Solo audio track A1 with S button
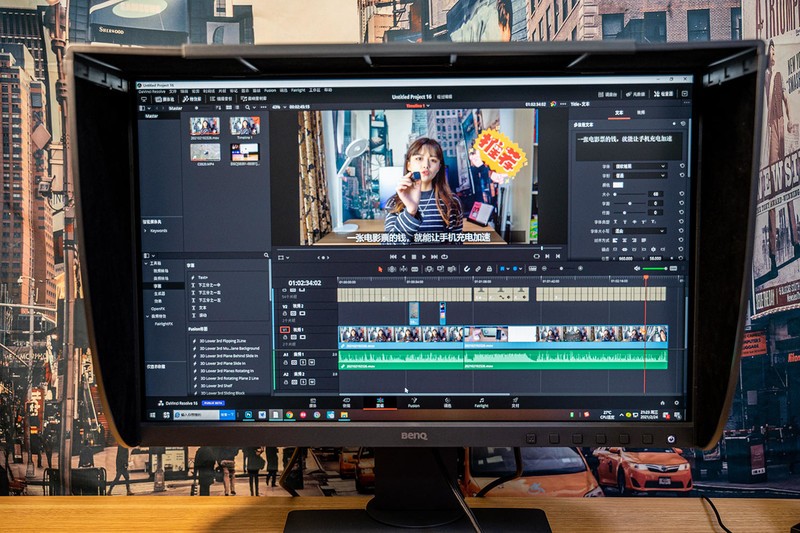This screenshot has height=533, width=800. (303, 363)
